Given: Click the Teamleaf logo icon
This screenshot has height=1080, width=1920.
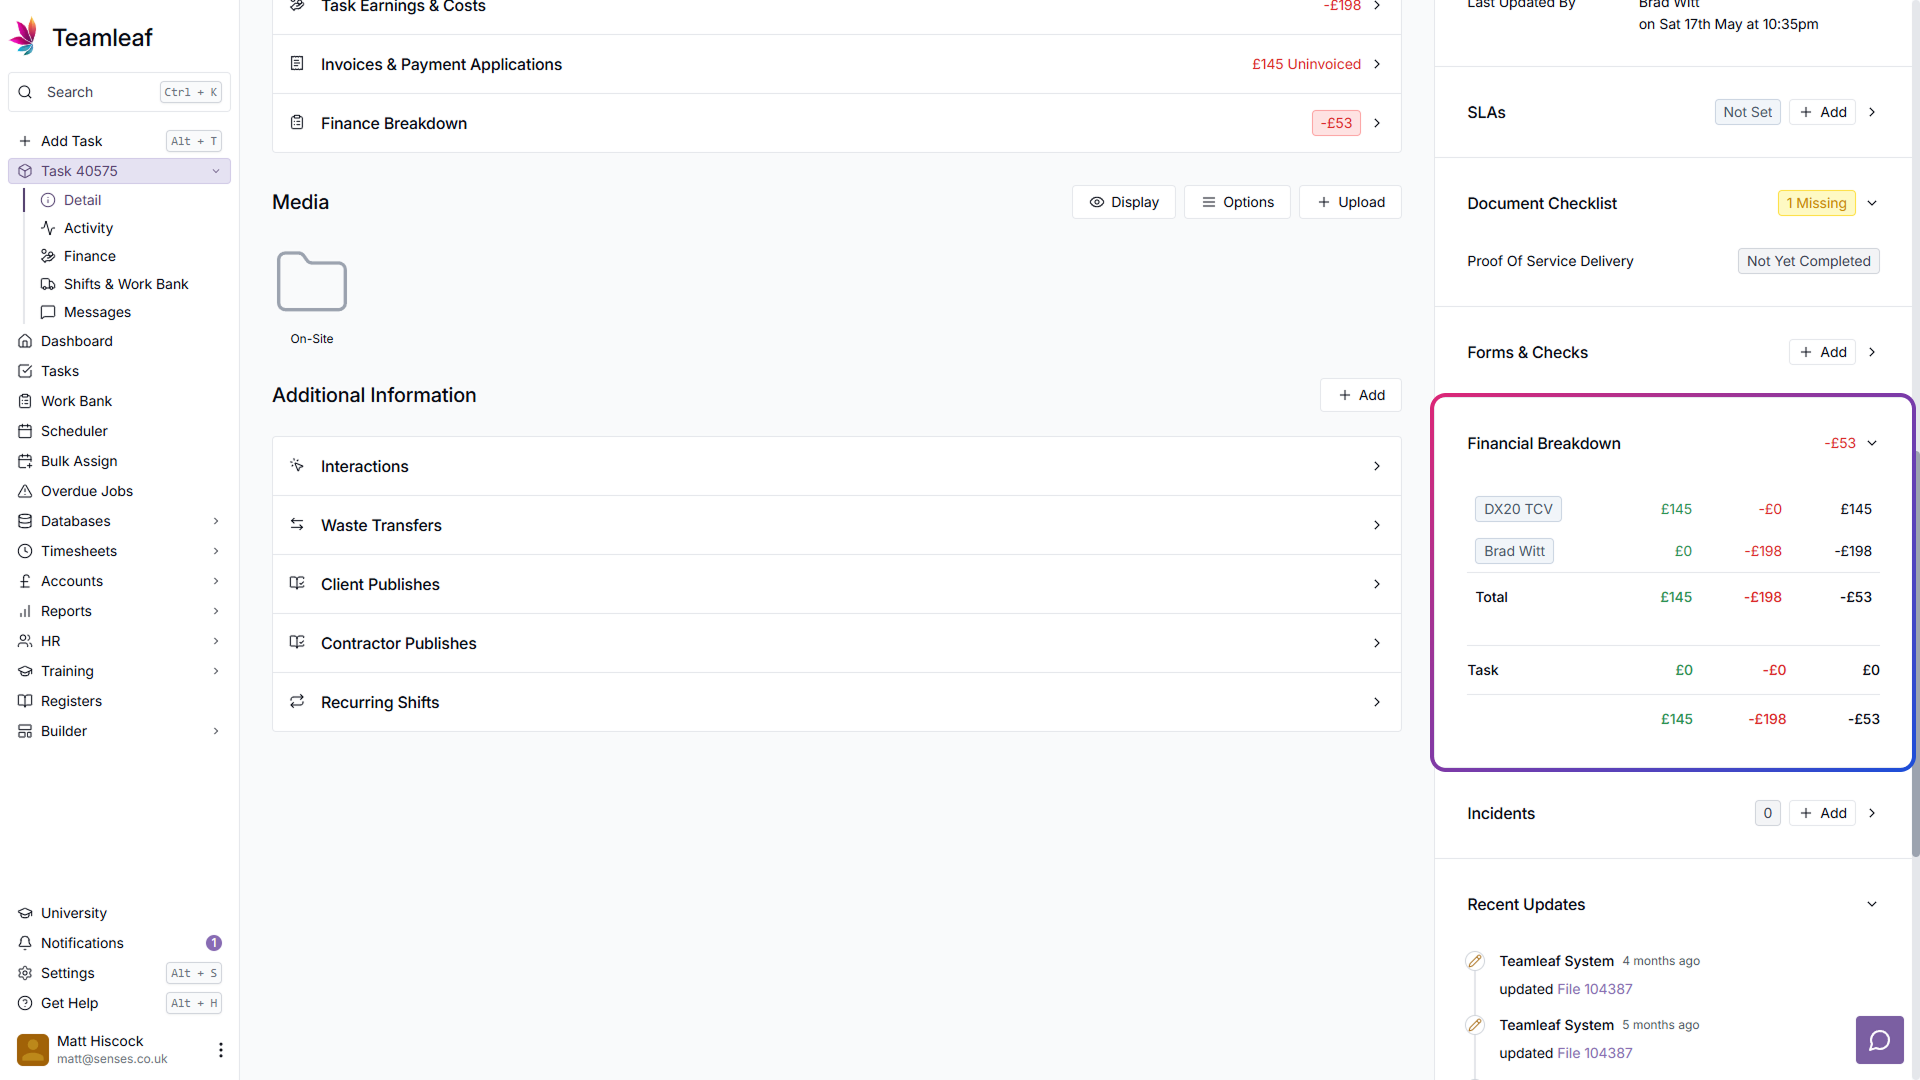Looking at the screenshot, I should pyautogui.click(x=24, y=37).
